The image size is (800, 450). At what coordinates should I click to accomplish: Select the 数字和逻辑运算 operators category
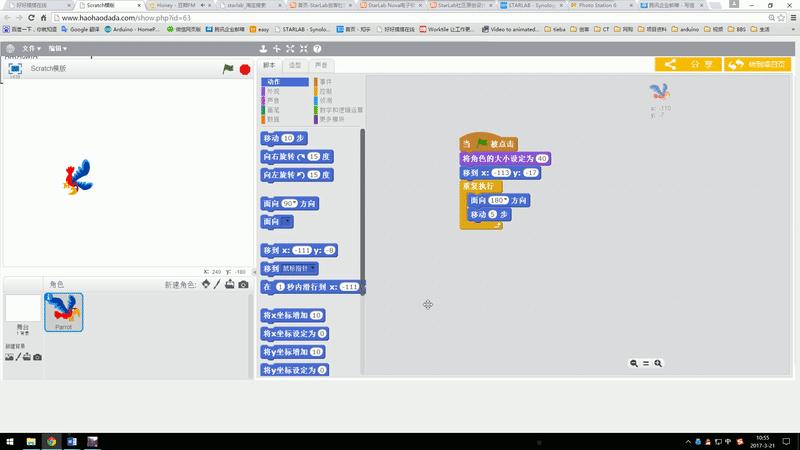click(339, 110)
